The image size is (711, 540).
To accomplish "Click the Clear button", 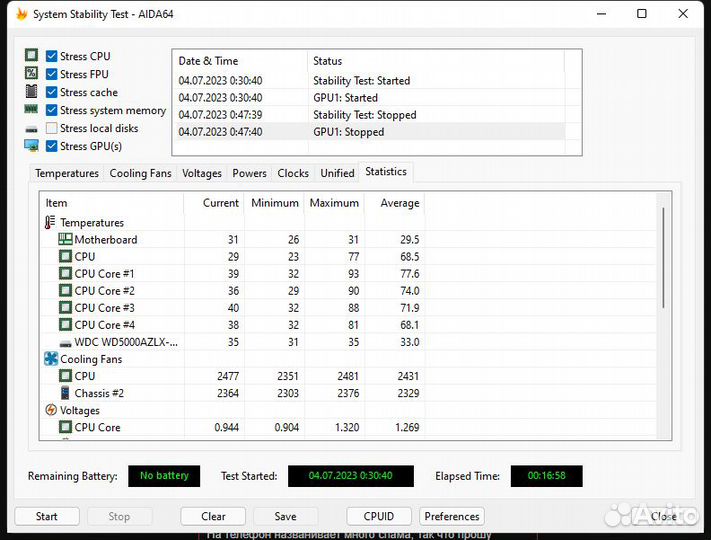I will pyautogui.click(x=213, y=516).
